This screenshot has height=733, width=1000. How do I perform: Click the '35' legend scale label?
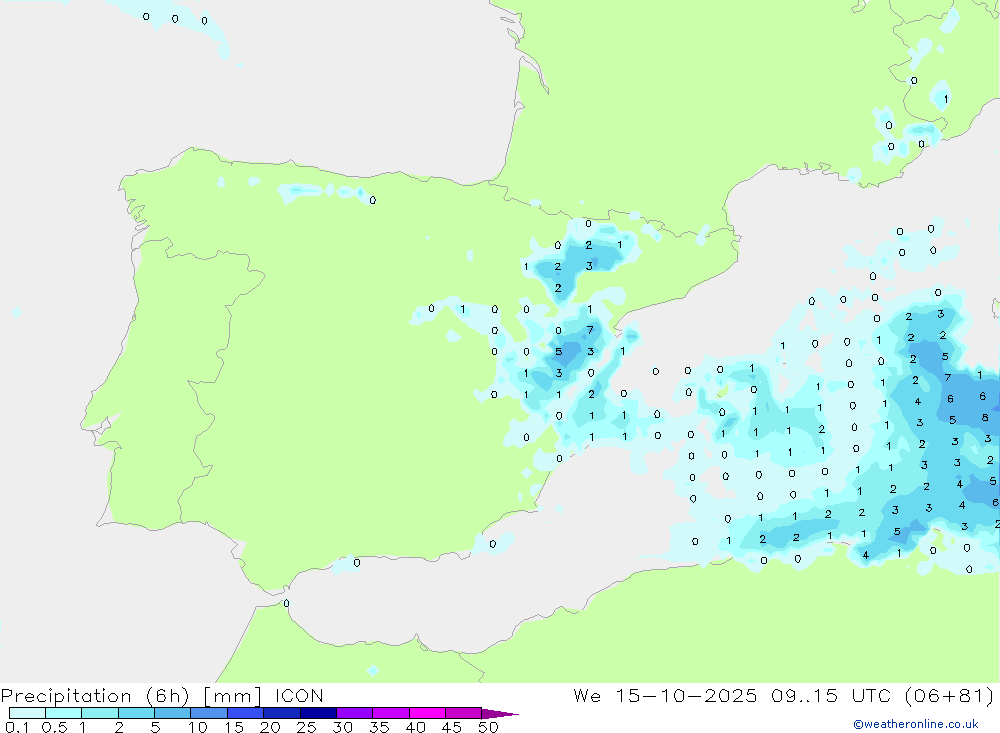click(379, 727)
